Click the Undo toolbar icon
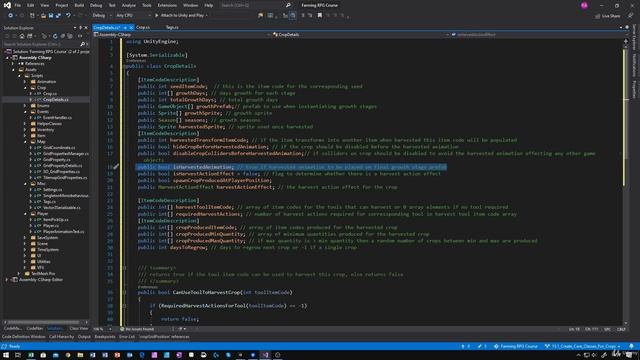 (x=68, y=16)
